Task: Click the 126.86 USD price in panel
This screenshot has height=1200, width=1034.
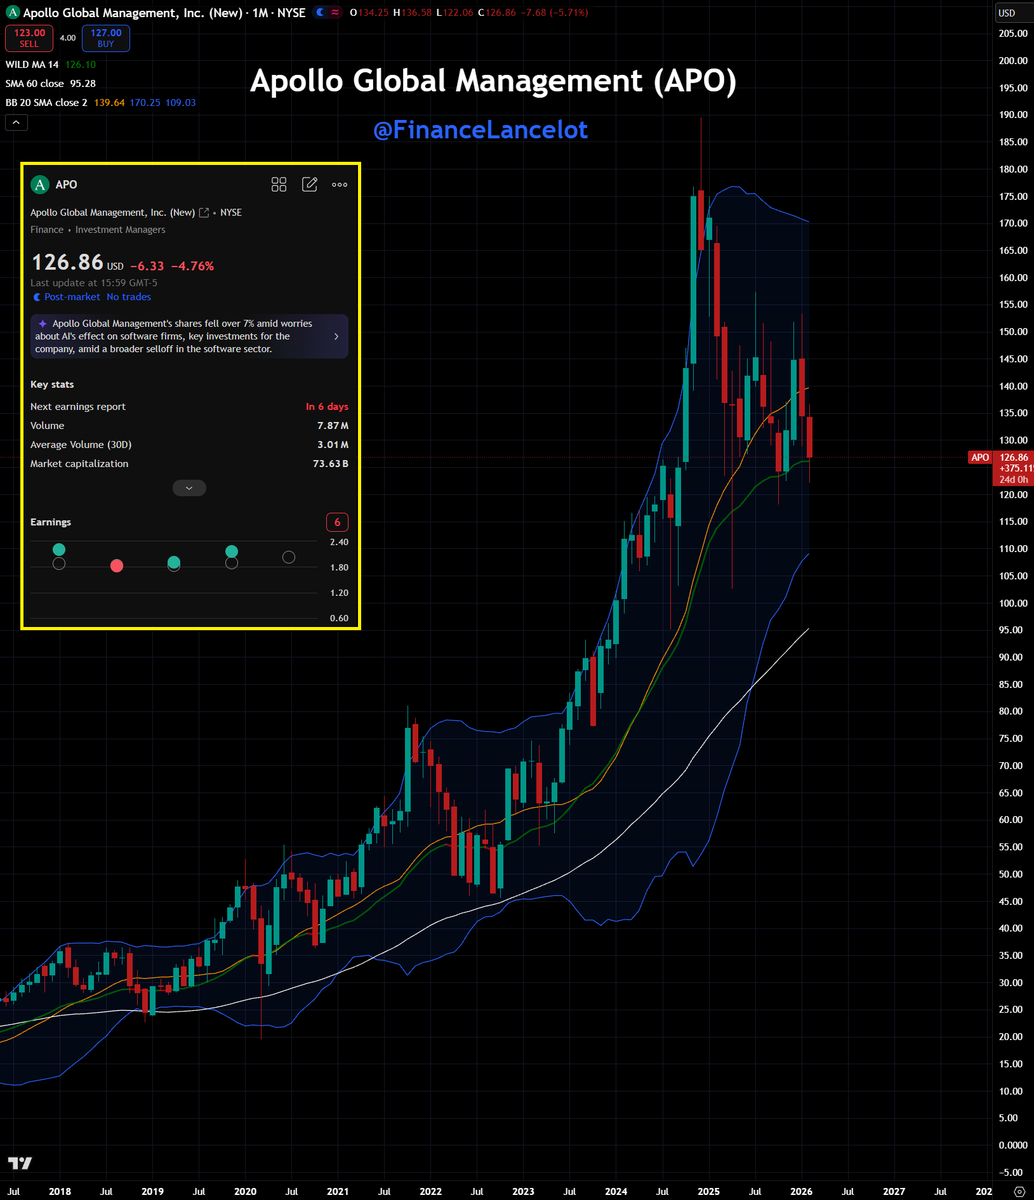Action: click(x=77, y=263)
